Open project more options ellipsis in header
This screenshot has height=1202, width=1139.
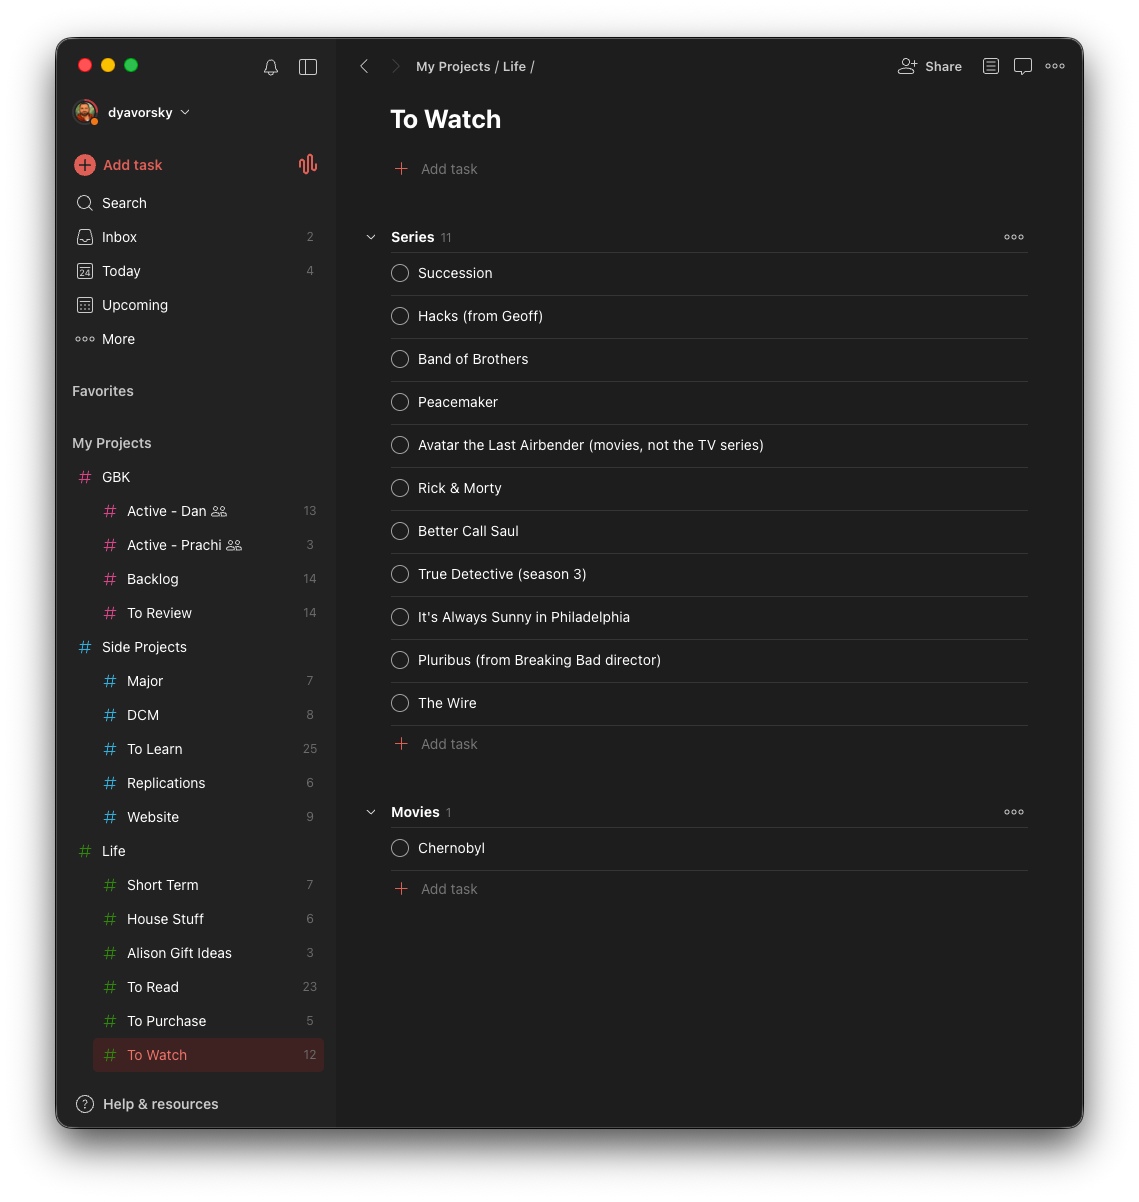1055,66
